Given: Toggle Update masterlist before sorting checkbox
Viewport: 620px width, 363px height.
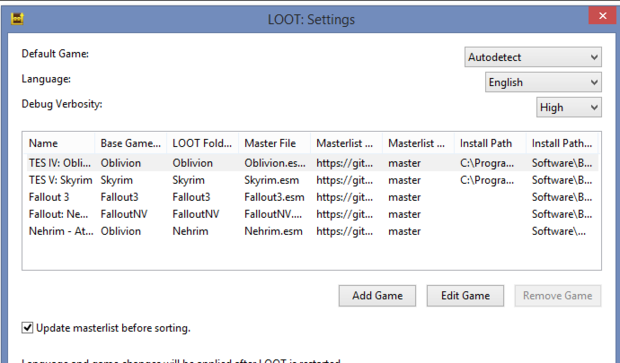Looking at the screenshot, I should pyautogui.click(x=27, y=328).
